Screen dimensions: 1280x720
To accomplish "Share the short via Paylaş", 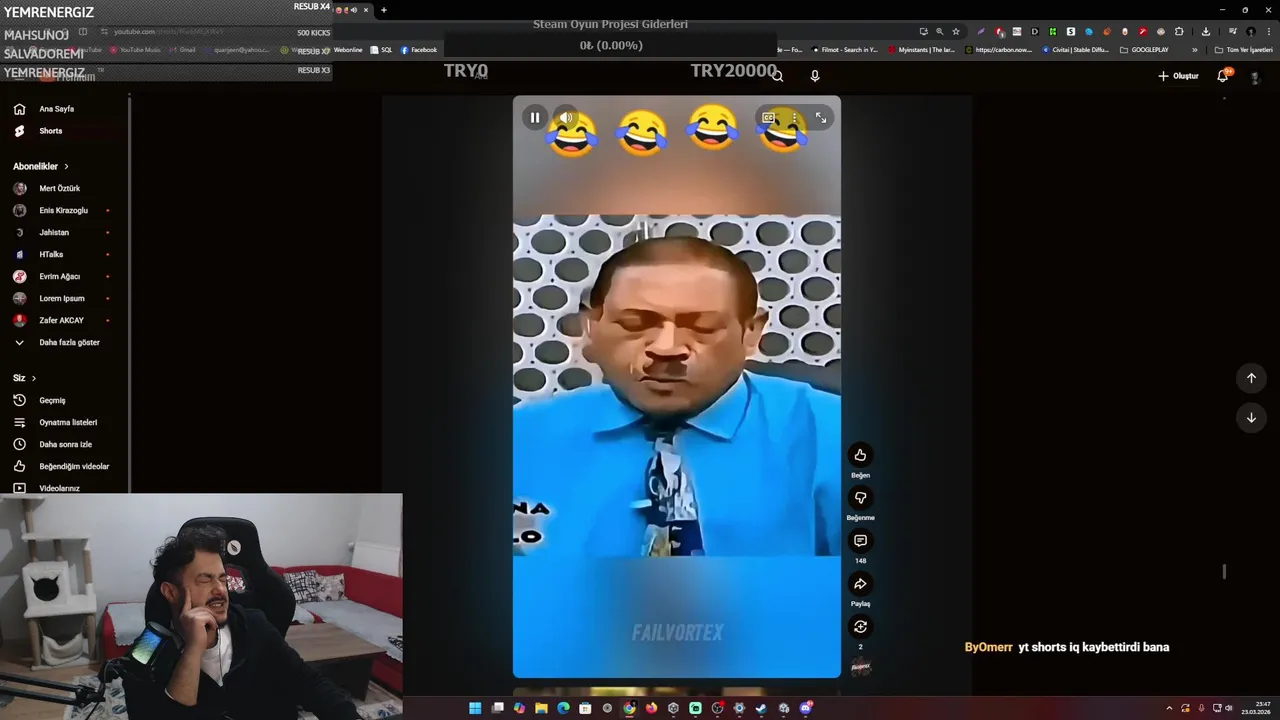I will [860, 584].
